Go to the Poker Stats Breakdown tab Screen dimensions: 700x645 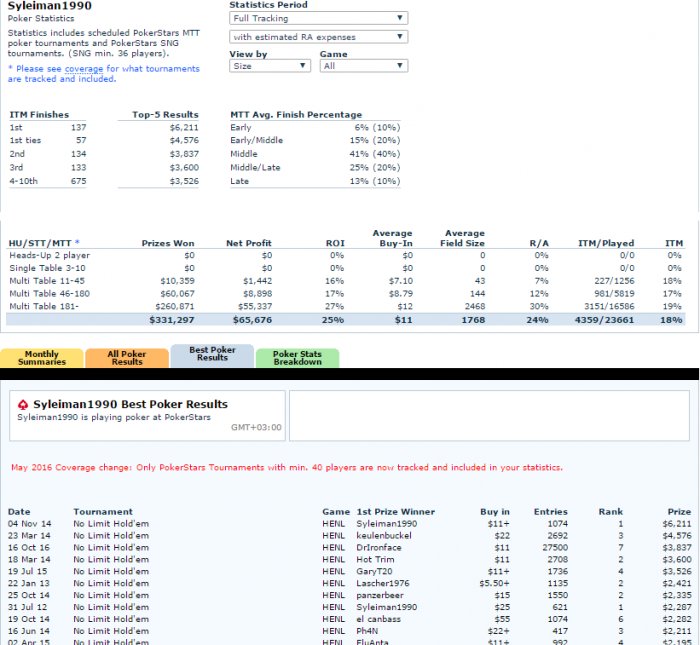(x=298, y=358)
